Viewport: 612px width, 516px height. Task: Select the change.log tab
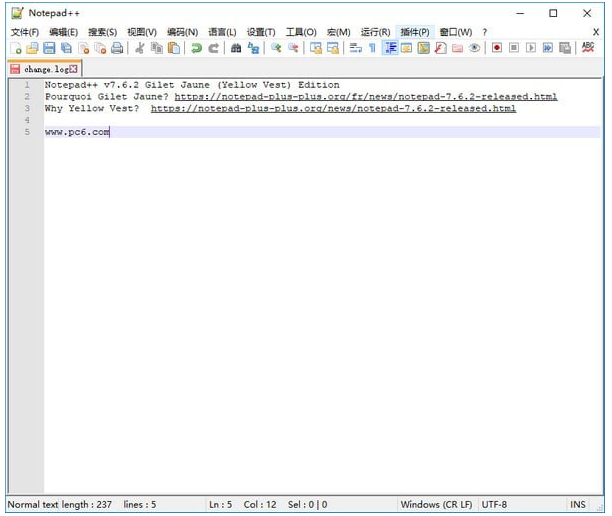[44, 69]
